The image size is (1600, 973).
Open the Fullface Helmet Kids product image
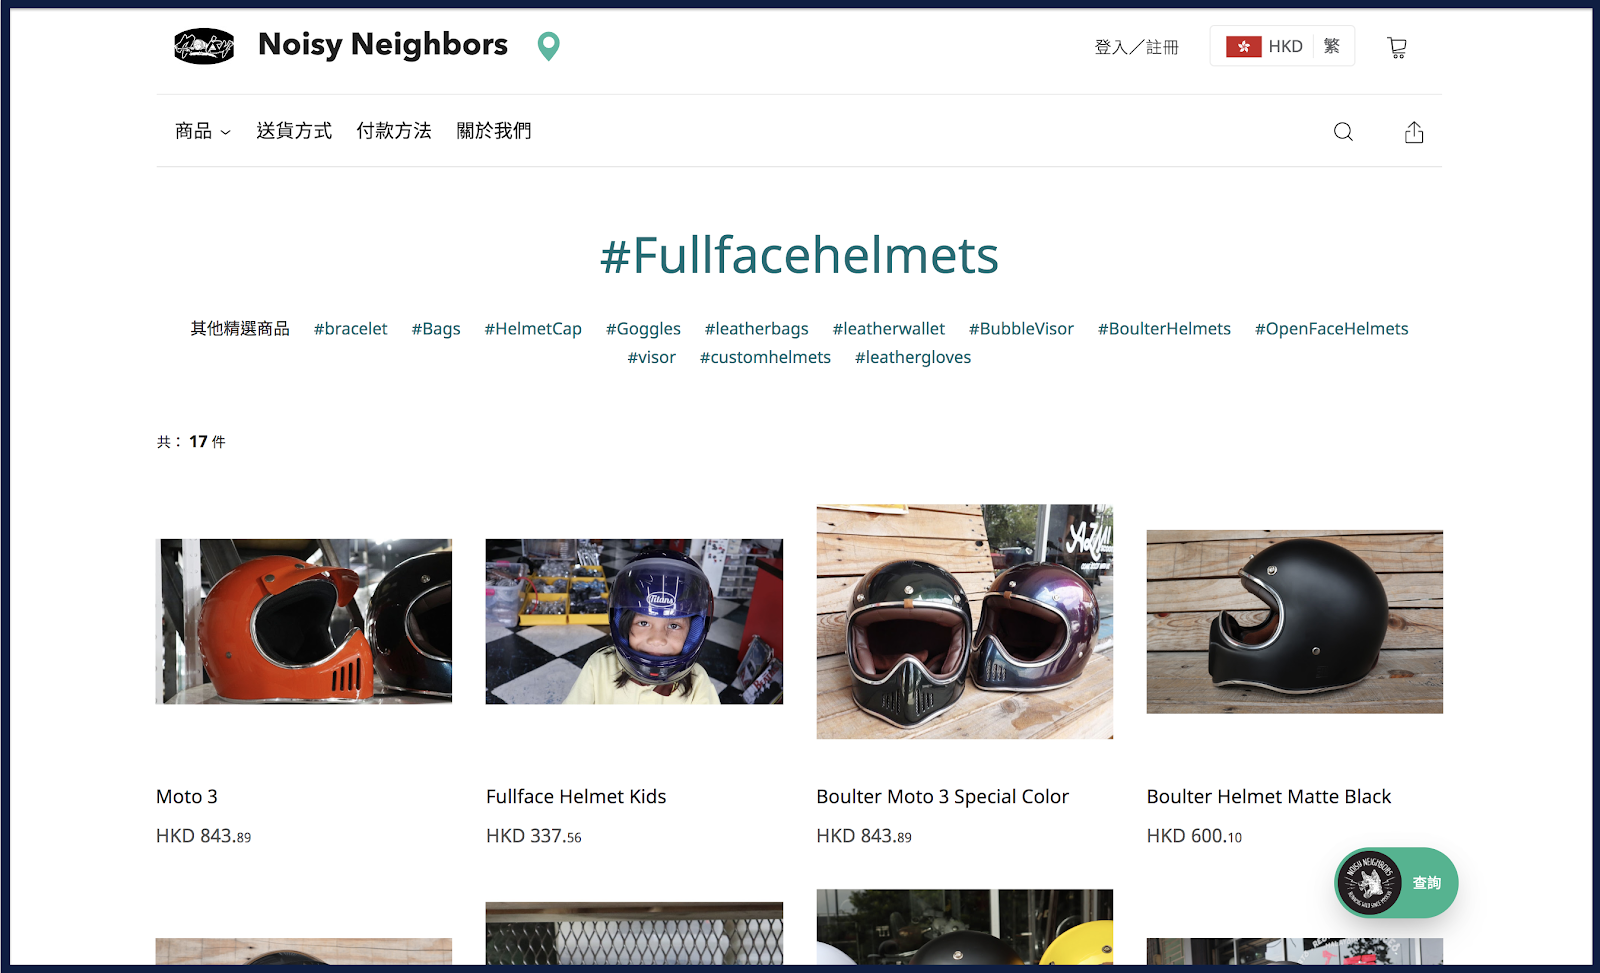[634, 621]
